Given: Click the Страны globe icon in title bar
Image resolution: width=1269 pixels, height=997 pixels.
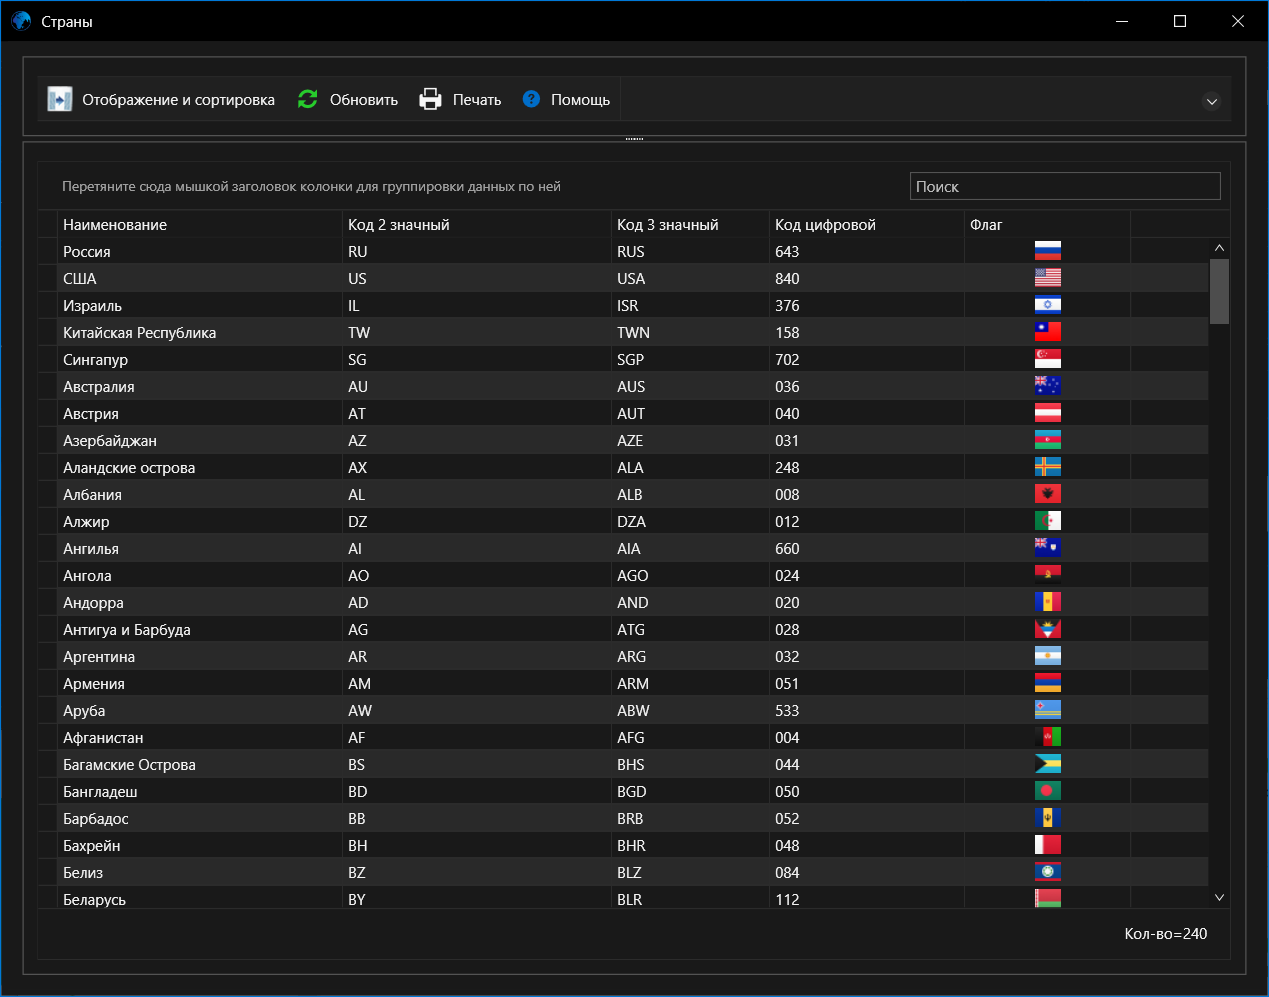Looking at the screenshot, I should 21,21.
